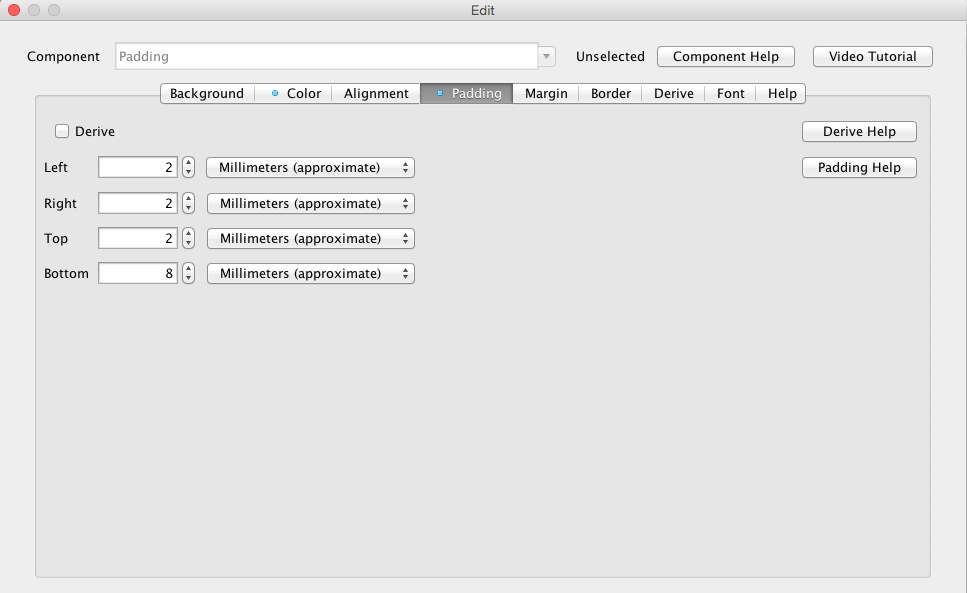This screenshot has width=967, height=593.
Task: Switch to the Border tab
Action: pyautogui.click(x=609, y=93)
